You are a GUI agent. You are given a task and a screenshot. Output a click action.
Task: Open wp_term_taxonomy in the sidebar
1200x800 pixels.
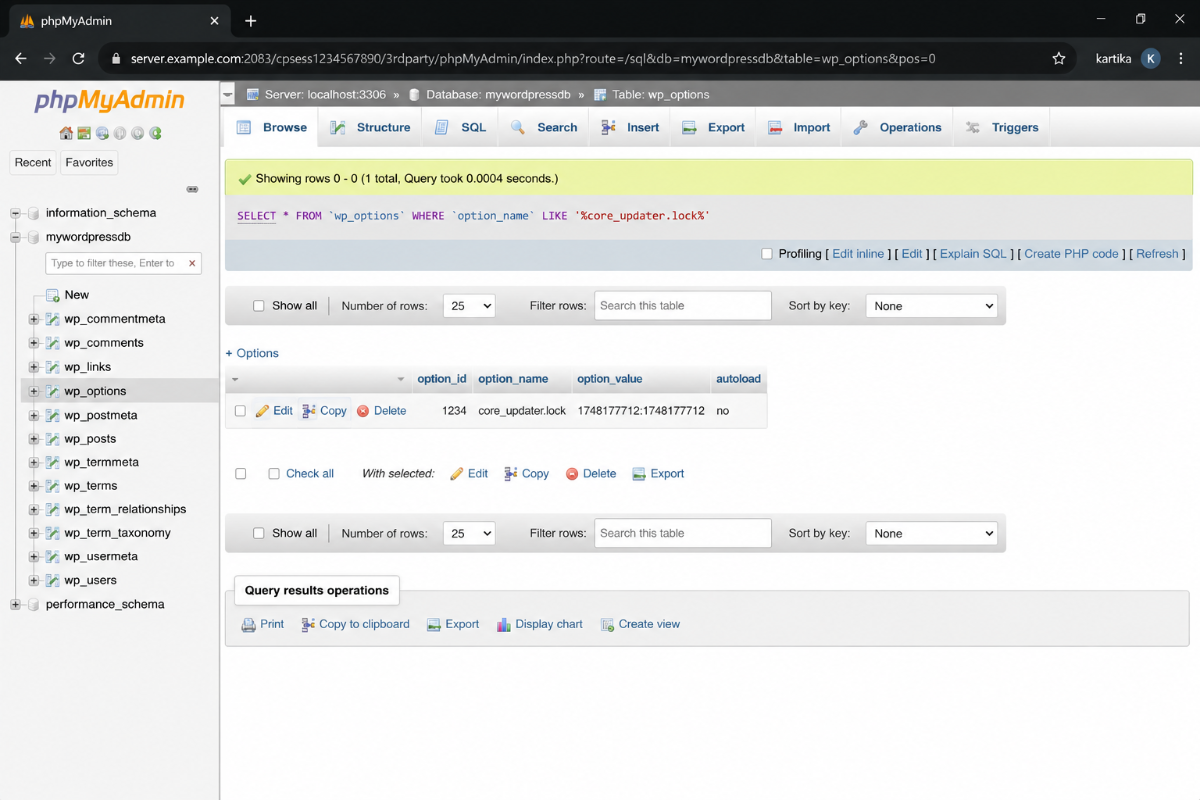117,533
